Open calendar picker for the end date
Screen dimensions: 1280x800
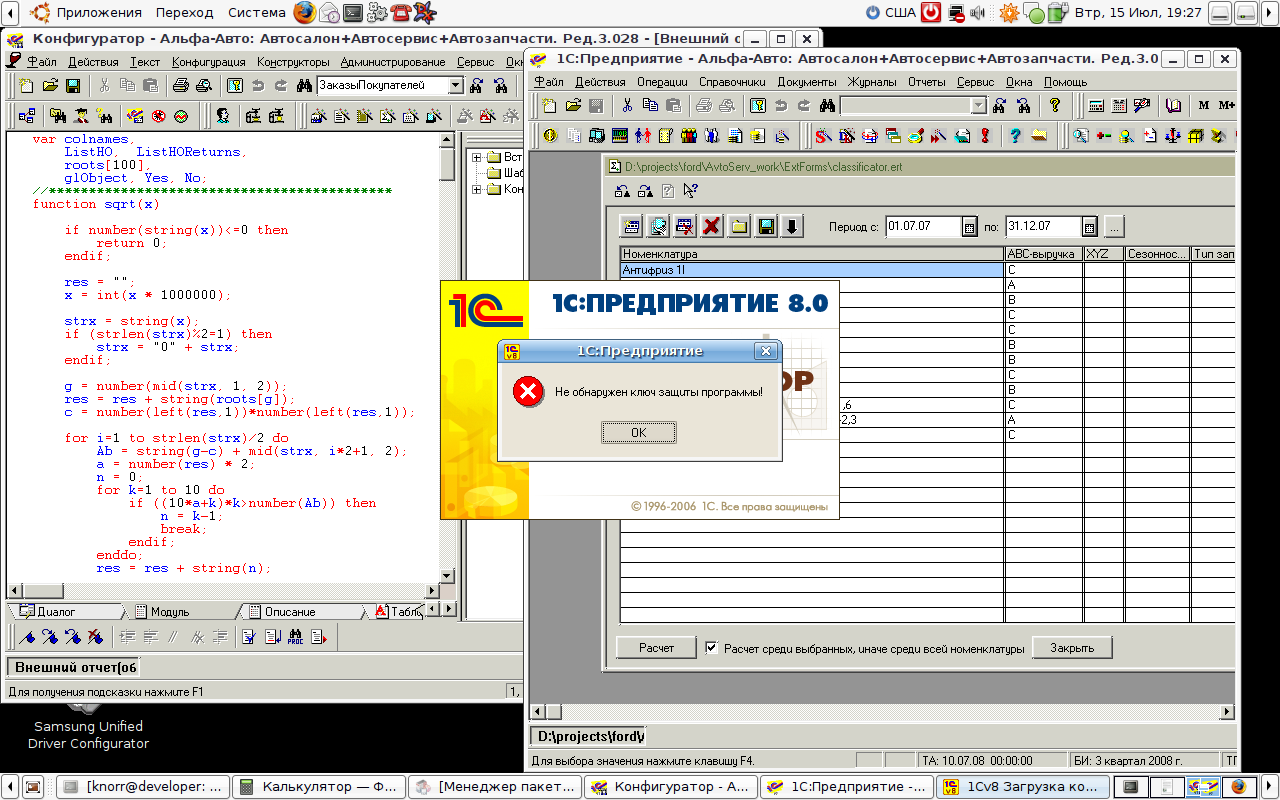click(1089, 227)
